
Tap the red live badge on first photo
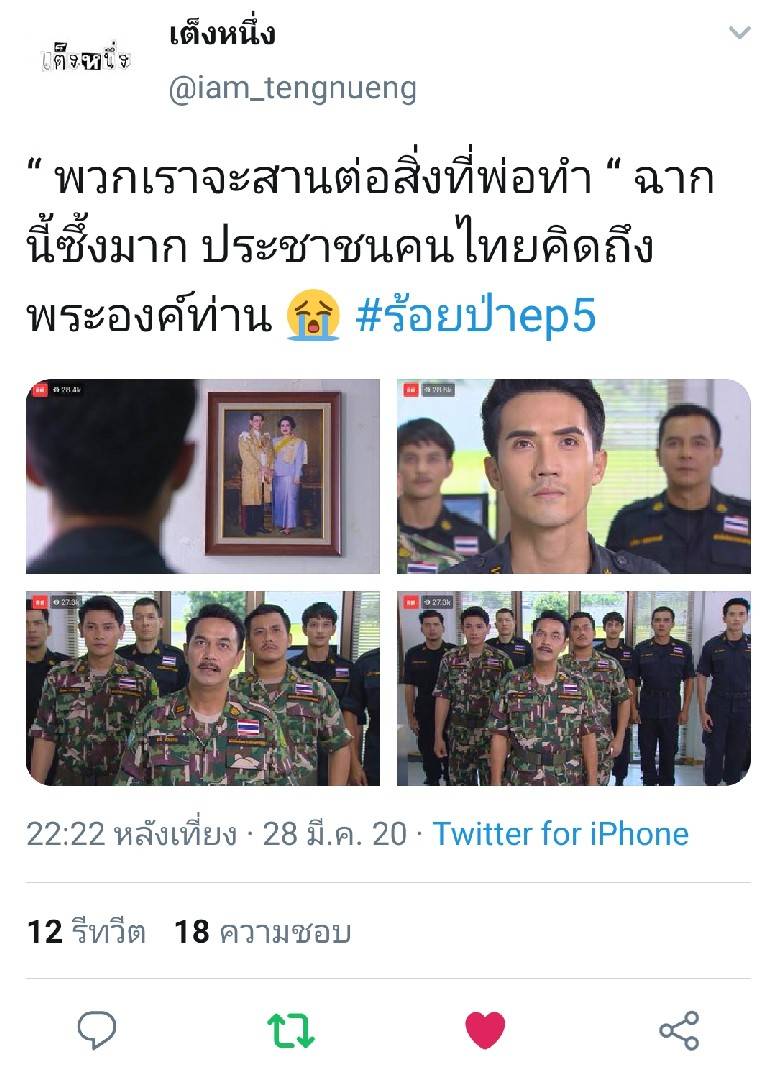click(x=38, y=390)
